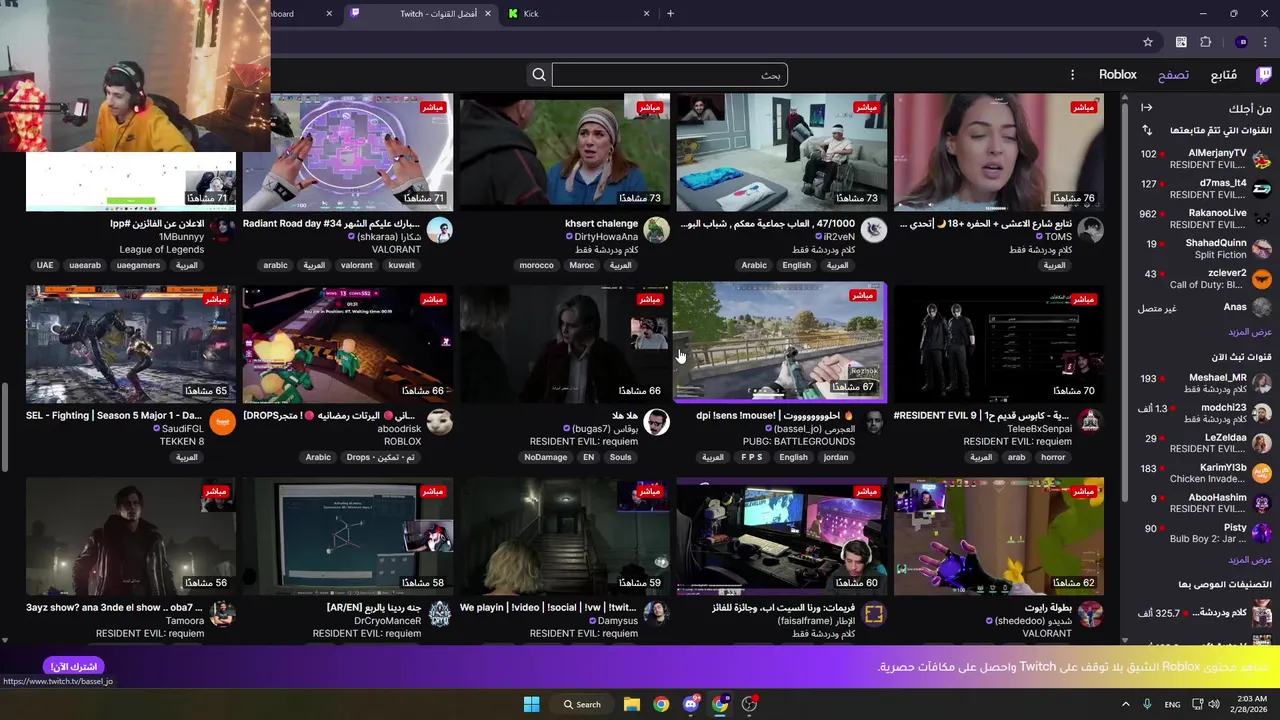Open zclever2 orange avatar in the sidebar
Screen dimensions: 1280x720
tap(1262, 279)
